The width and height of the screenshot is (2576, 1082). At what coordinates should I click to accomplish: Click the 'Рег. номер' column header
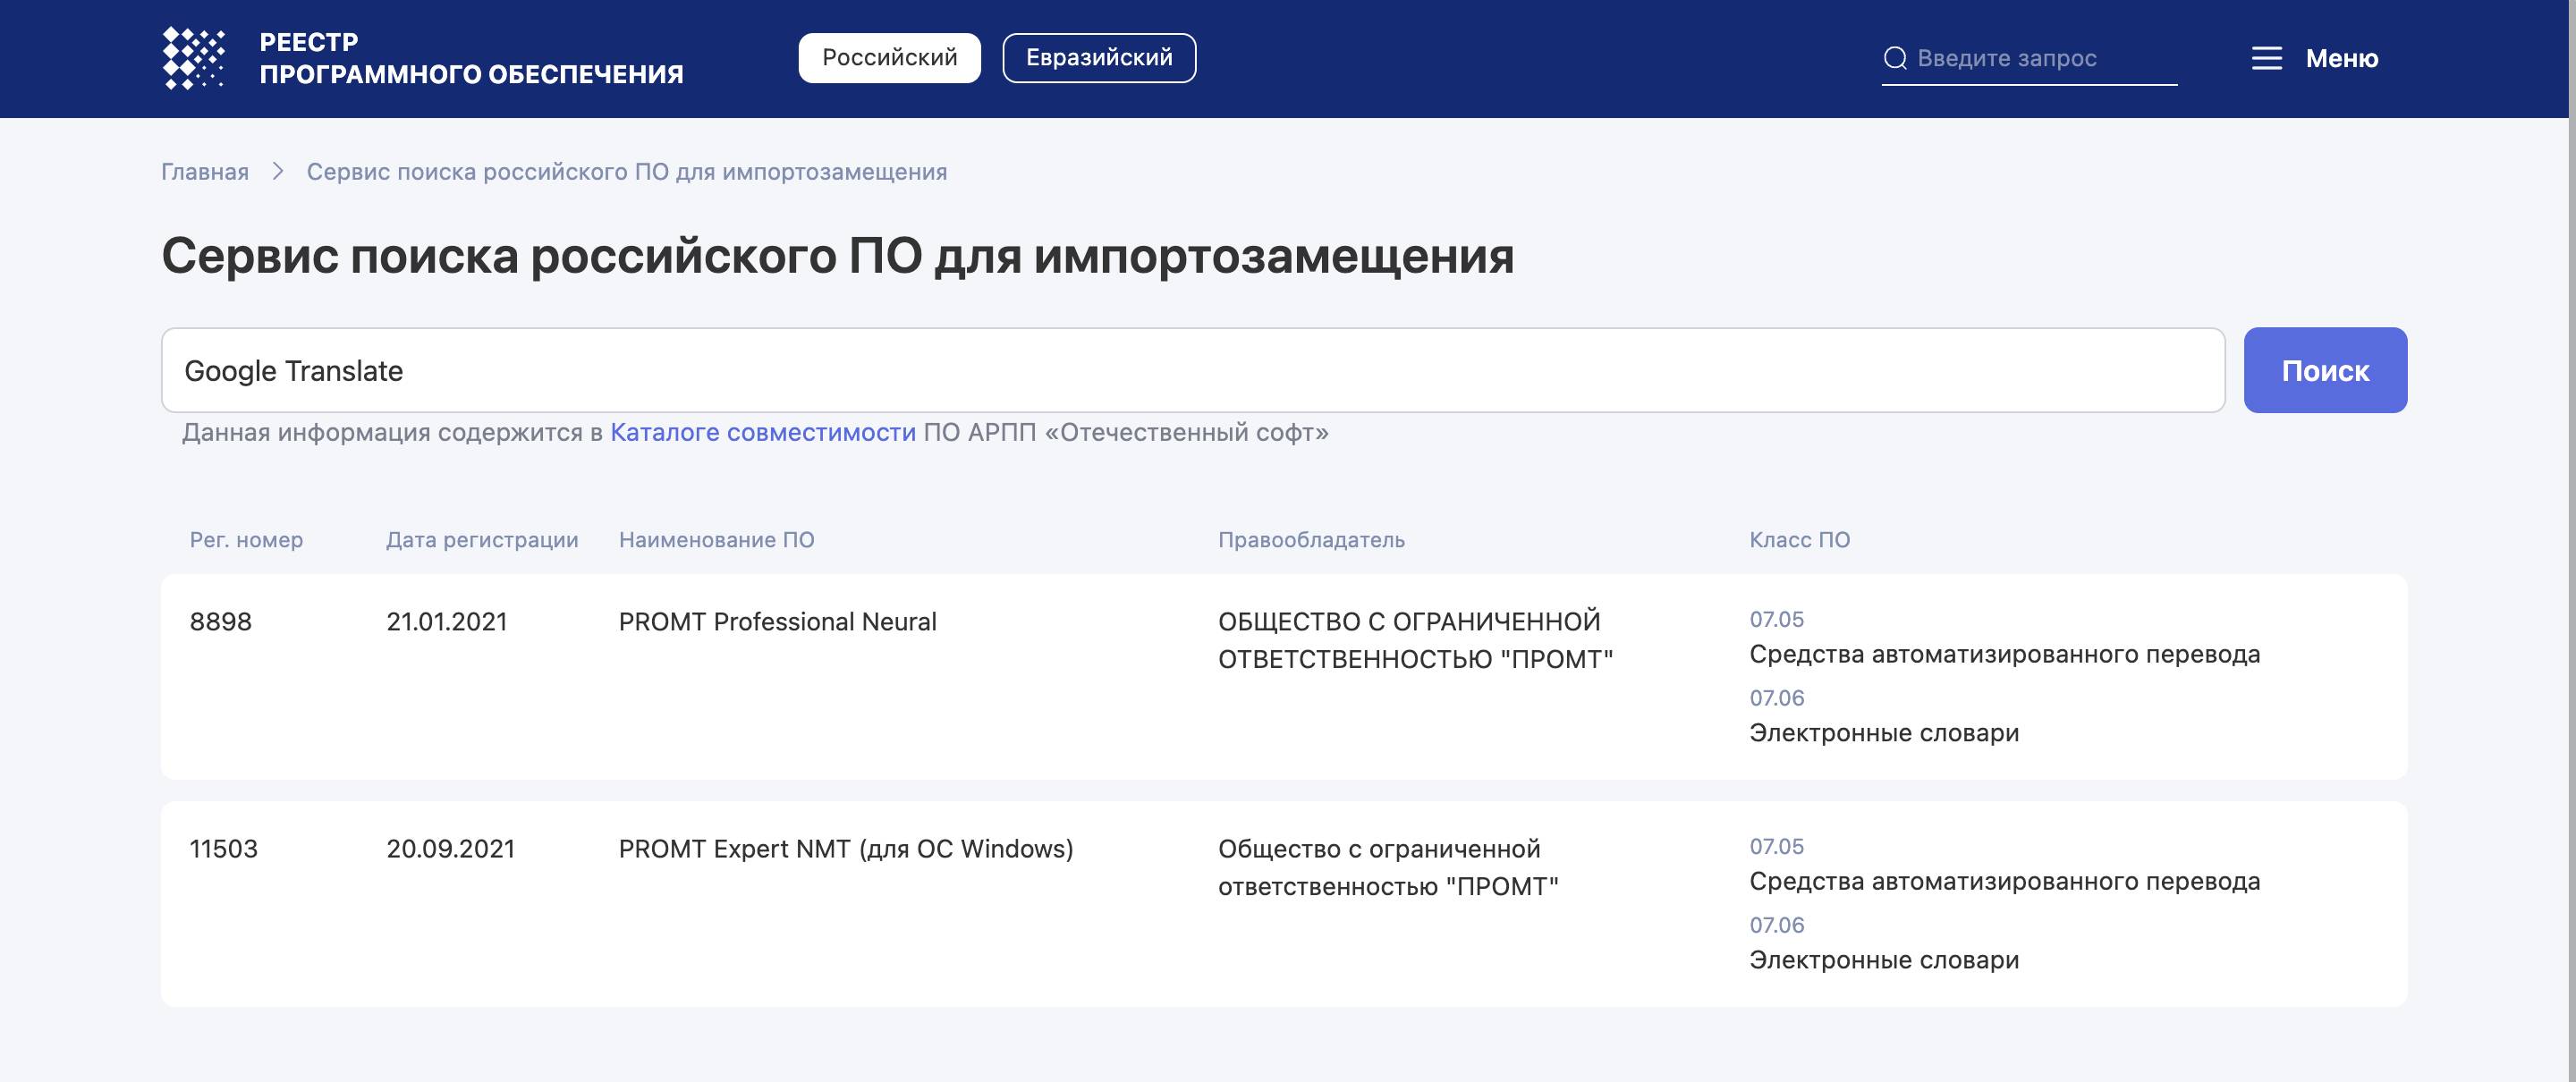pos(246,540)
